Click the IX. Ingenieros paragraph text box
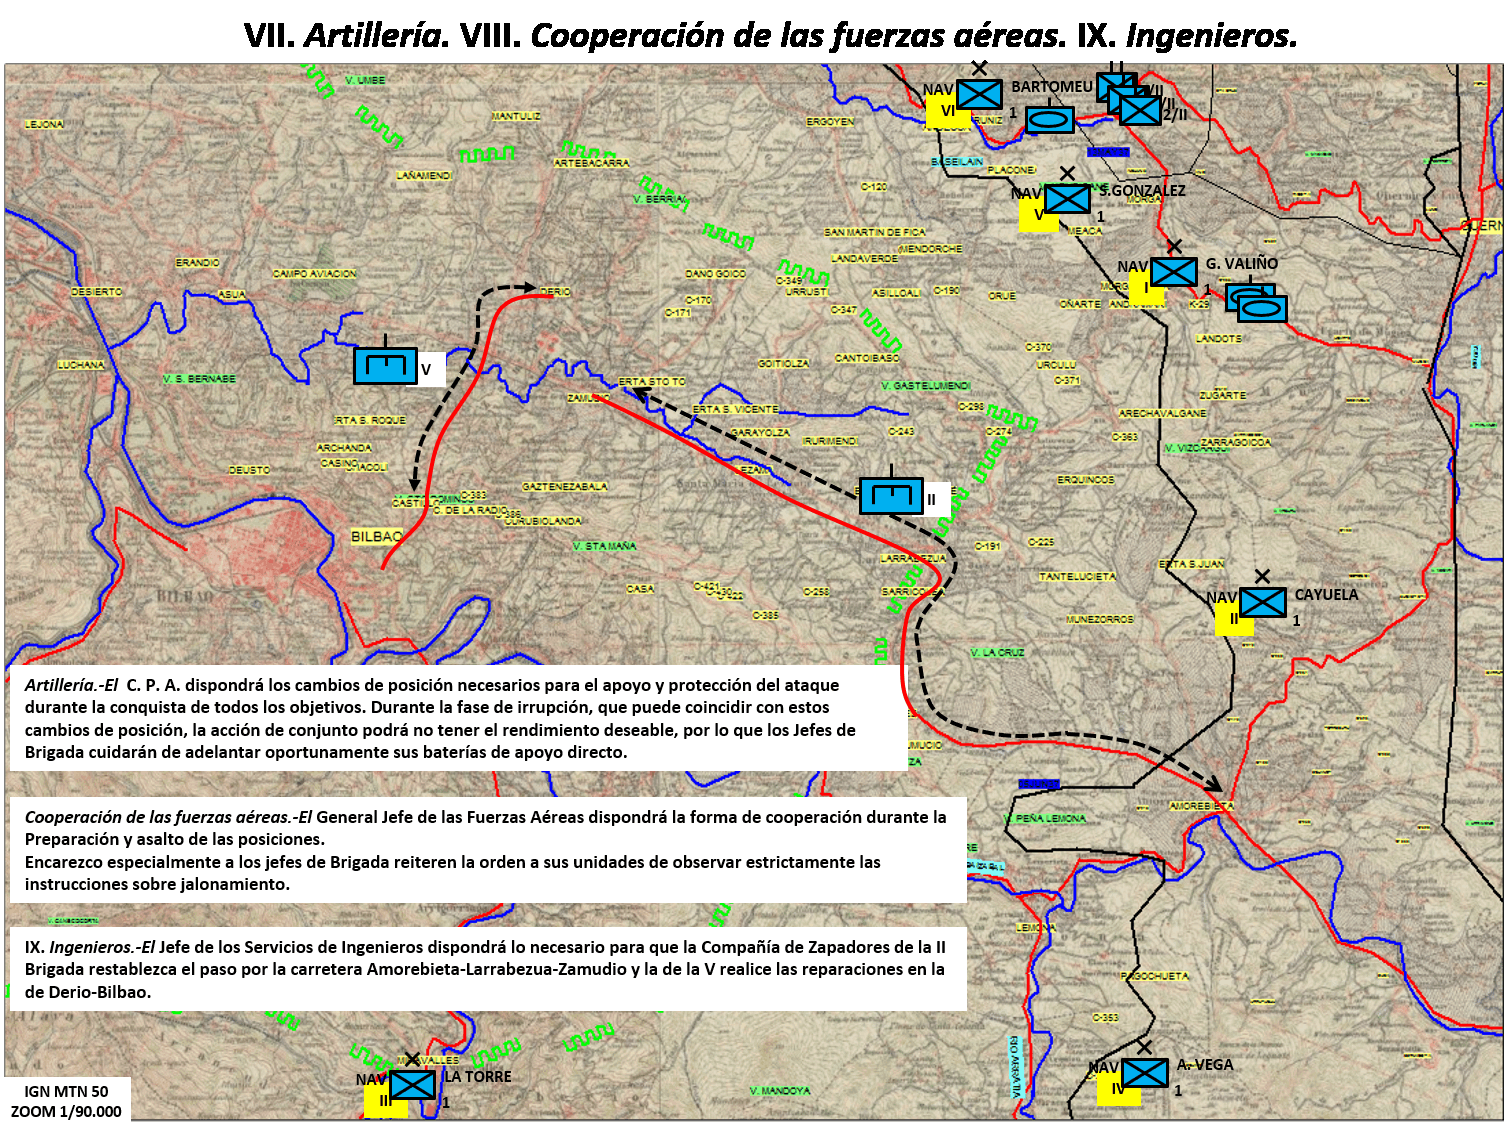Viewport: 1504px width, 1132px height. [488, 969]
